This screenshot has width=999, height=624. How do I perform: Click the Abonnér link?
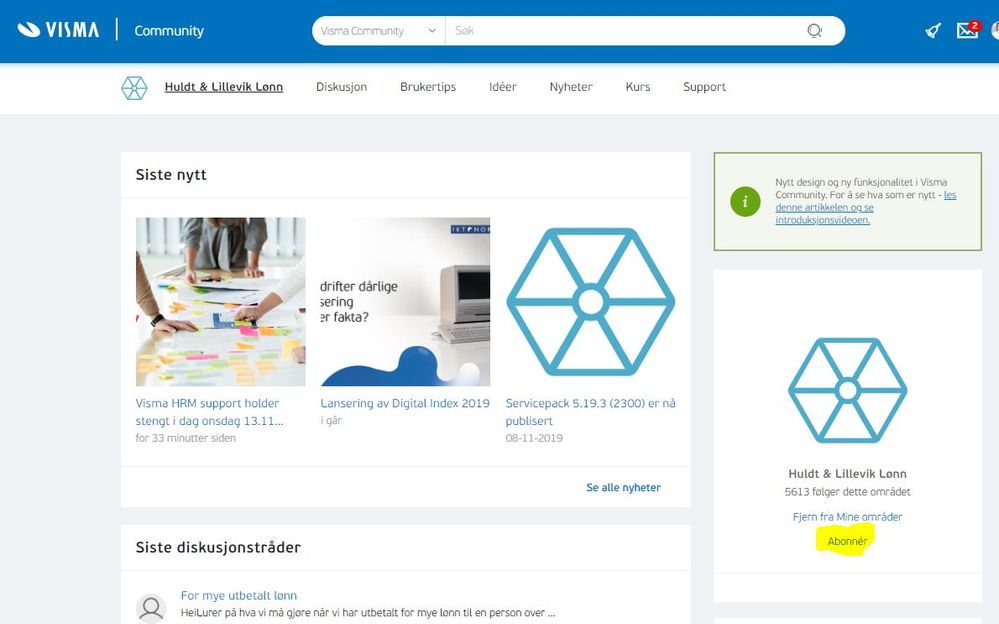pos(847,541)
